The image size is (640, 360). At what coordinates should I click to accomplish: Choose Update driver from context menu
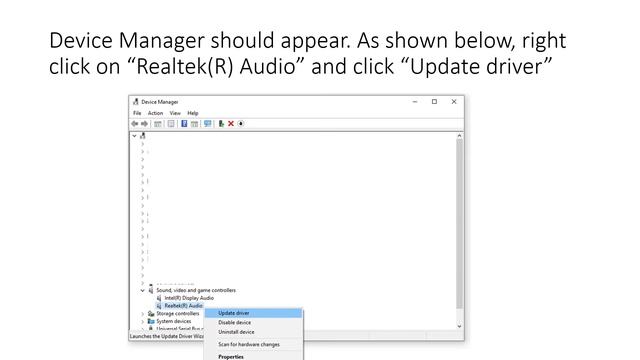(x=253, y=313)
